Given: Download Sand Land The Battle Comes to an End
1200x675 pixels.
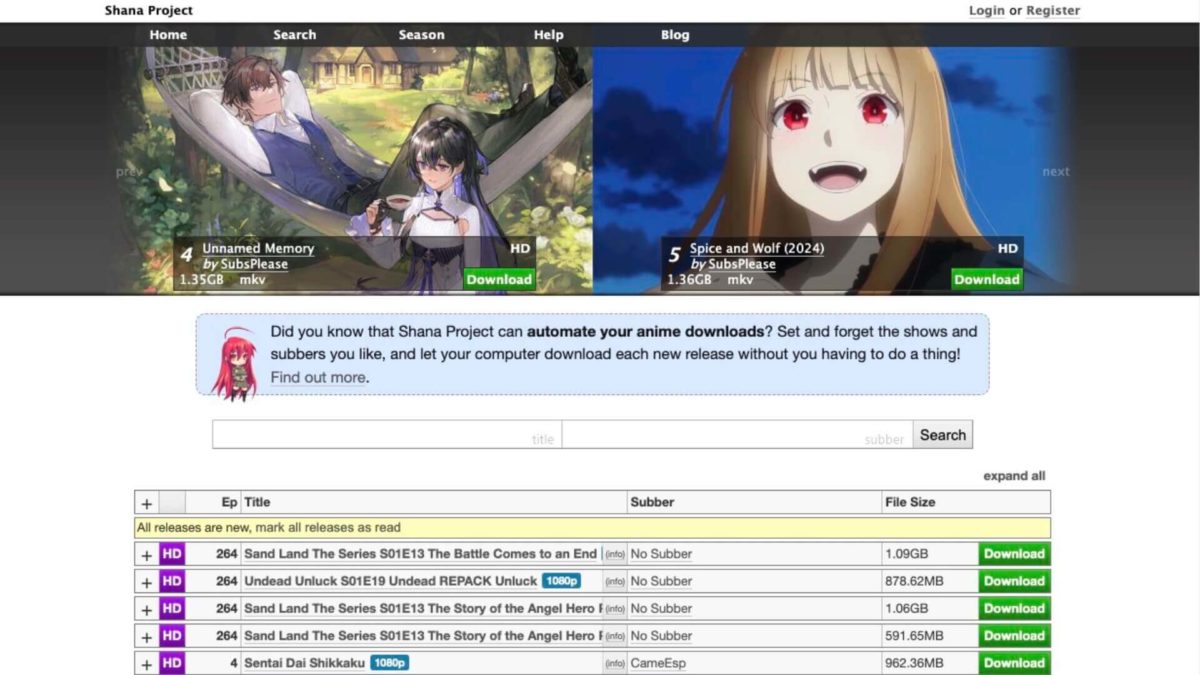Looking at the screenshot, I should 1014,554.
